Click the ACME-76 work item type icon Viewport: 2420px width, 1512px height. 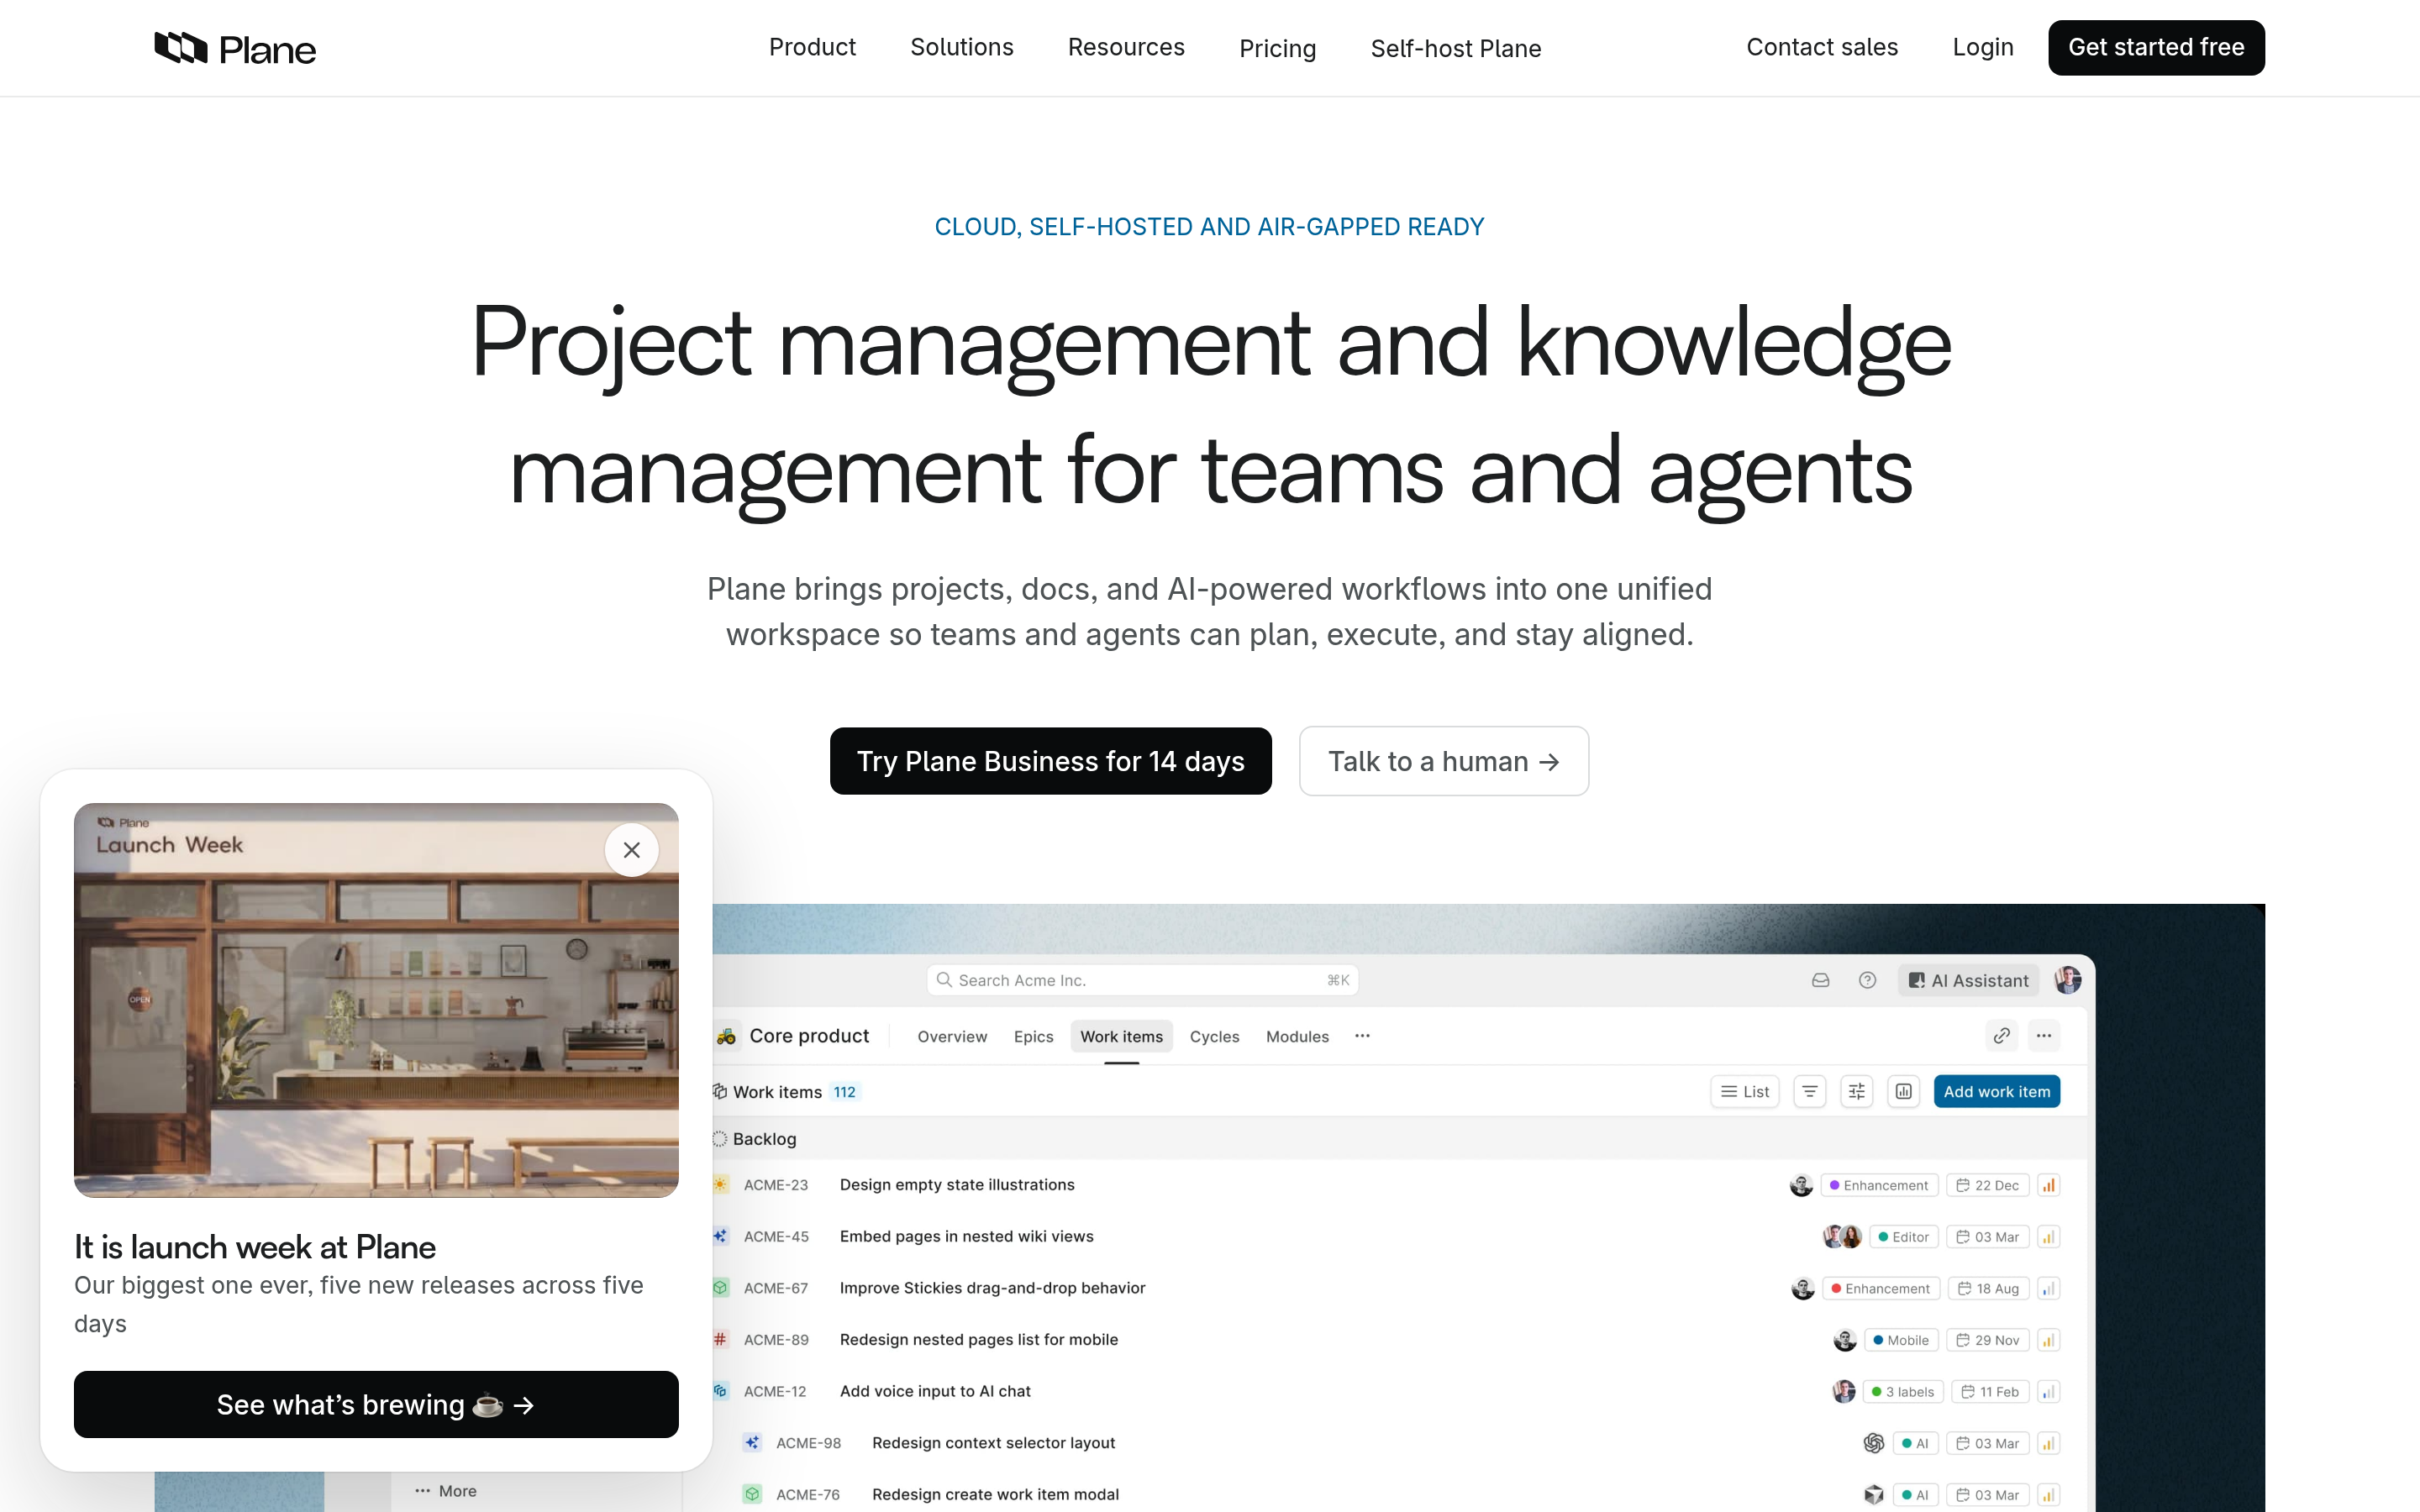pyautogui.click(x=752, y=1494)
